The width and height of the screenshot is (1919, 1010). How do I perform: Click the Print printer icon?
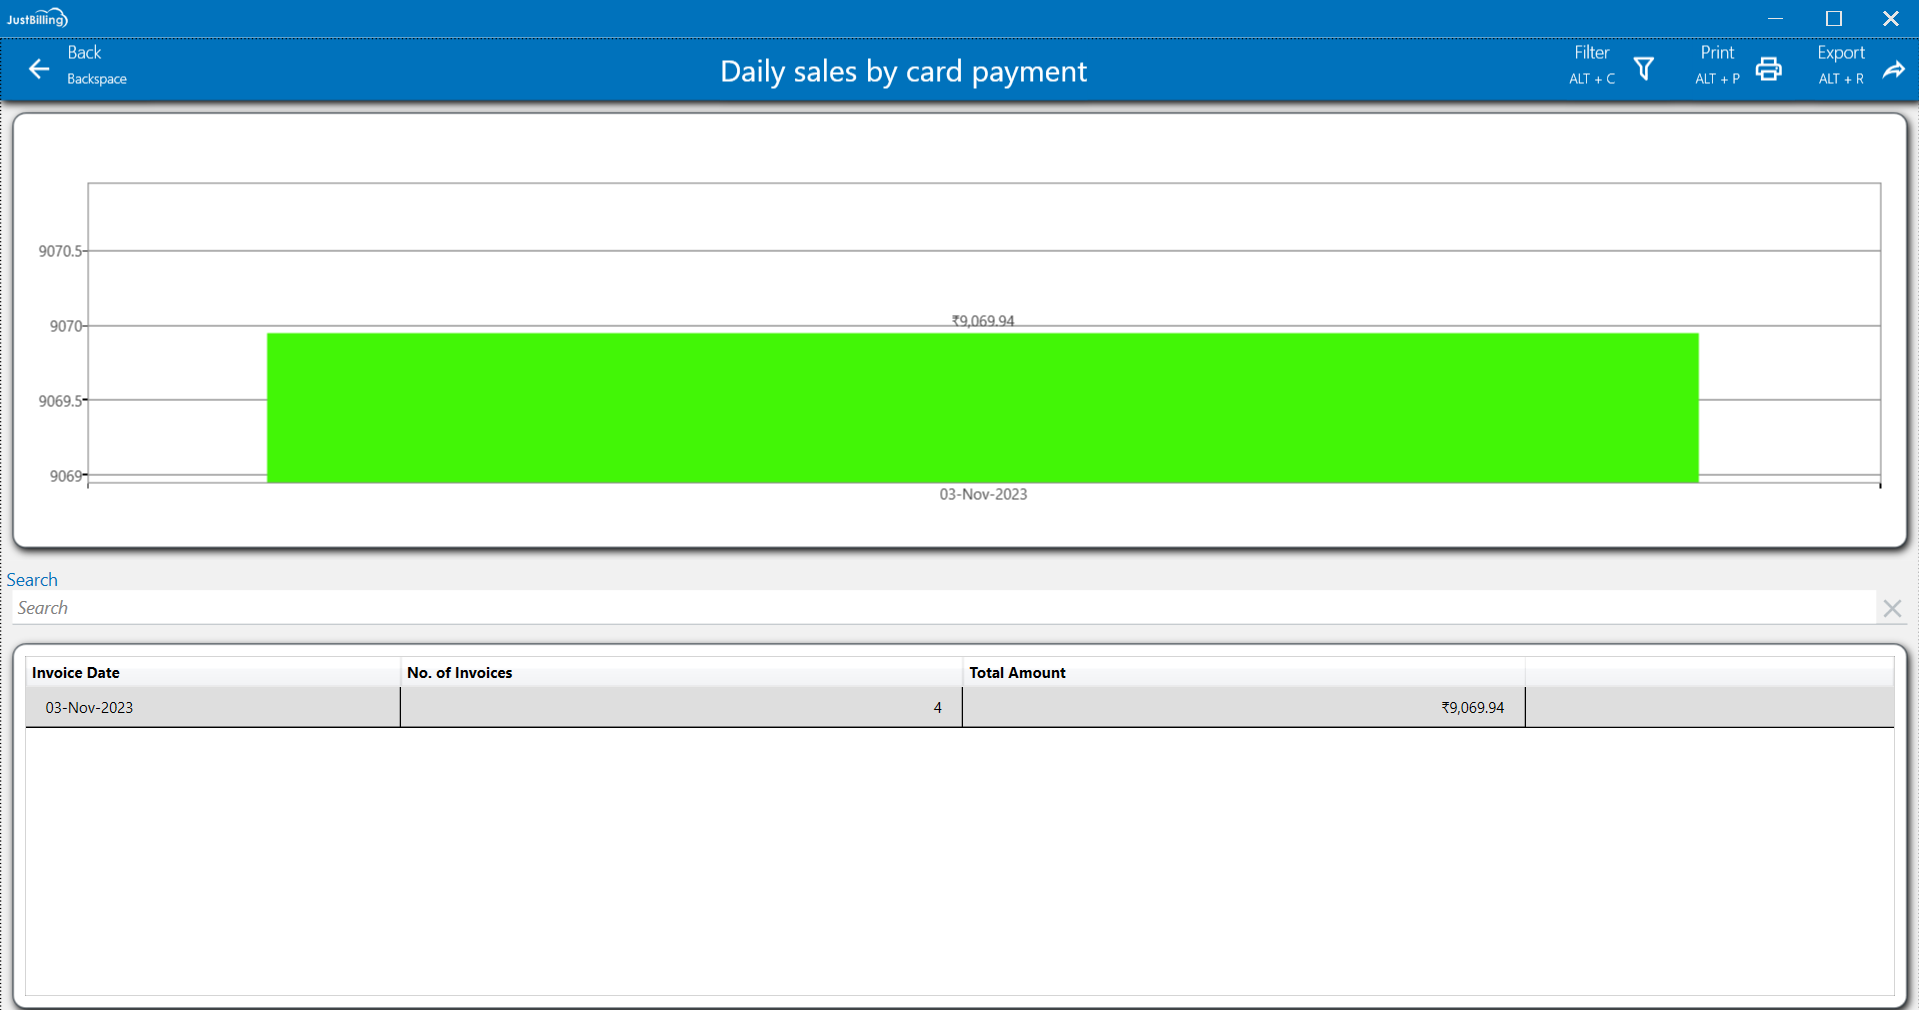click(1768, 69)
